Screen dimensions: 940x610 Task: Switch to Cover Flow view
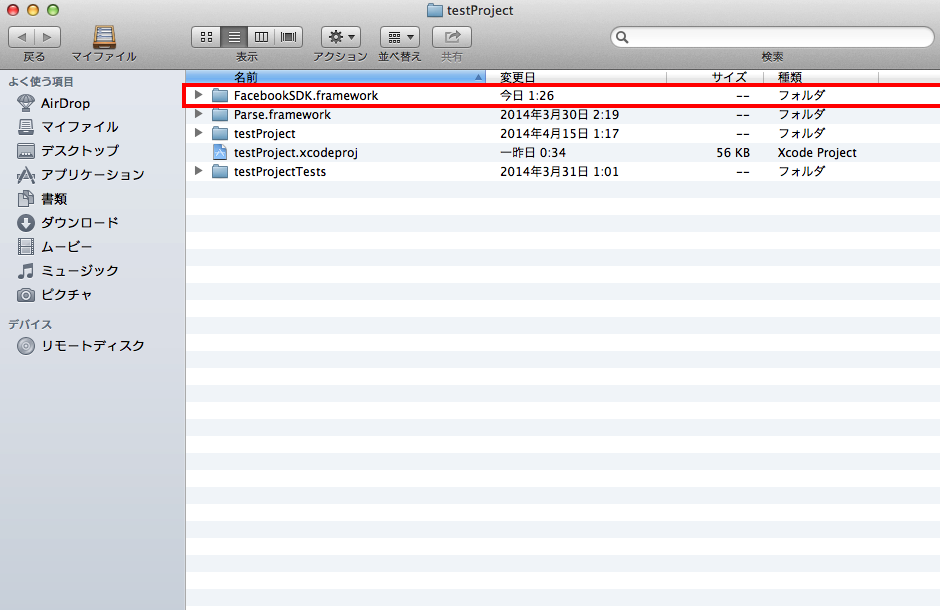tap(288, 37)
